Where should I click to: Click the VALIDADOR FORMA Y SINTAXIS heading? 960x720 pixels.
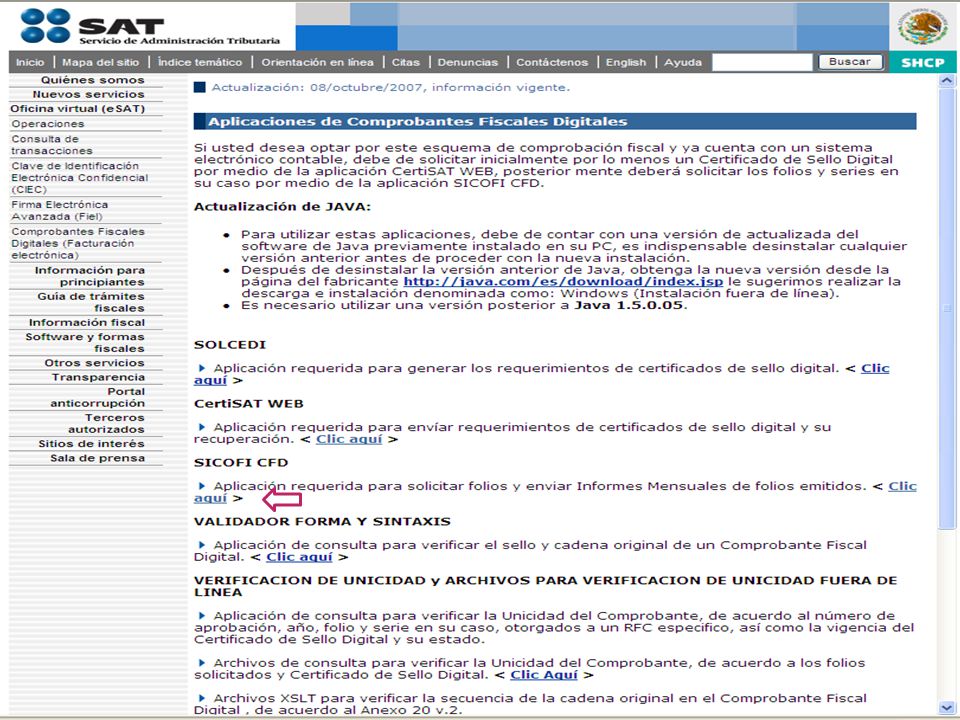tap(322, 522)
